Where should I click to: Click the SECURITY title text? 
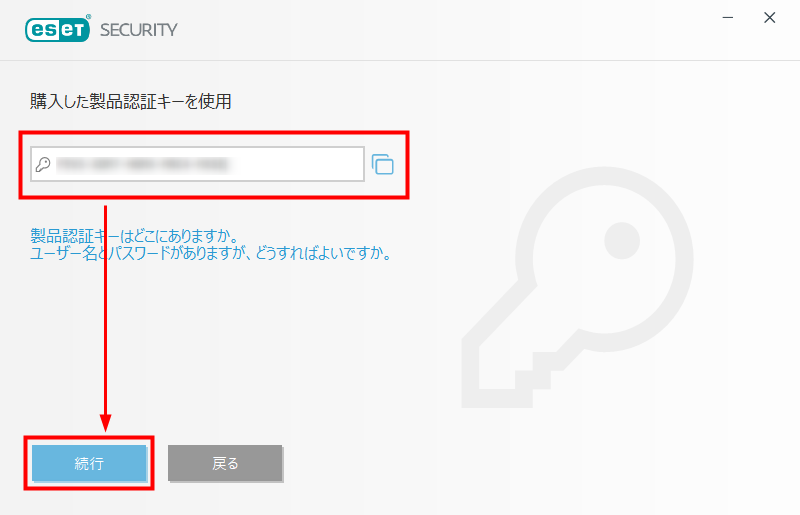[x=139, y=30]
